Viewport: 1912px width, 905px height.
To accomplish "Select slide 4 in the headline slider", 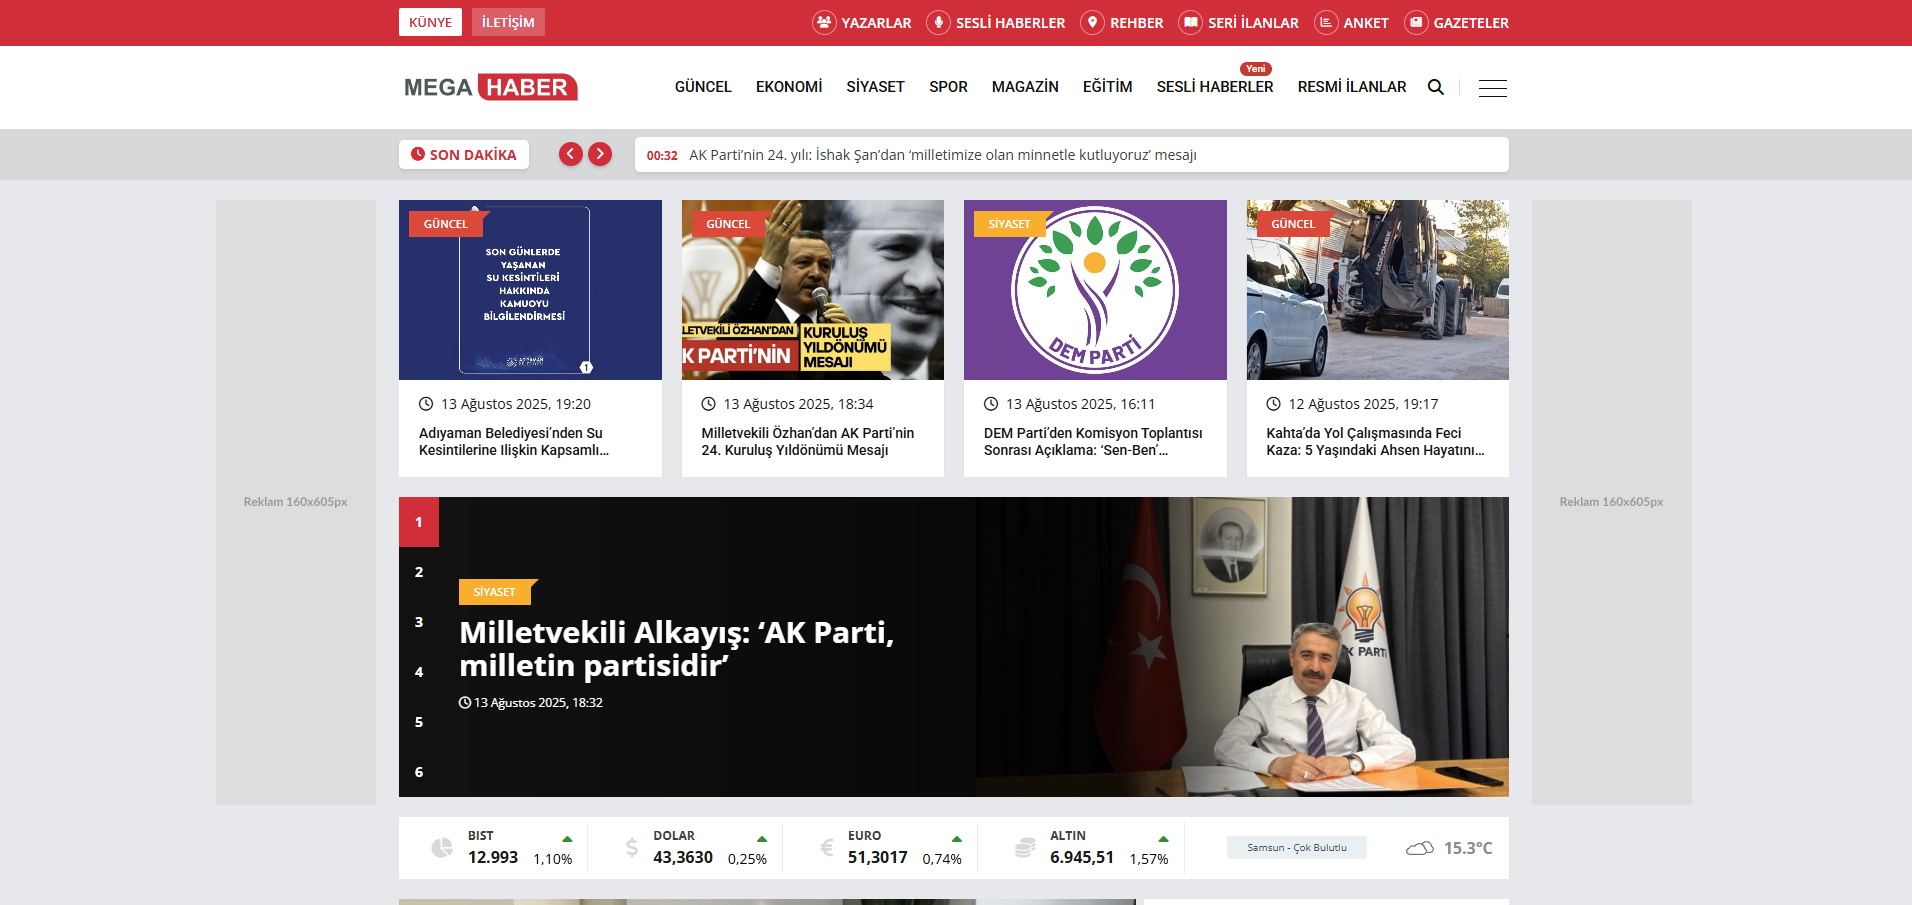I will coord(419,672).
